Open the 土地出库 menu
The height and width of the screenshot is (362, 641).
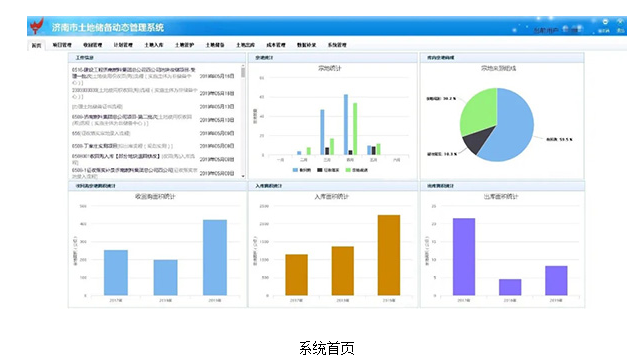[x=245, y=45]
